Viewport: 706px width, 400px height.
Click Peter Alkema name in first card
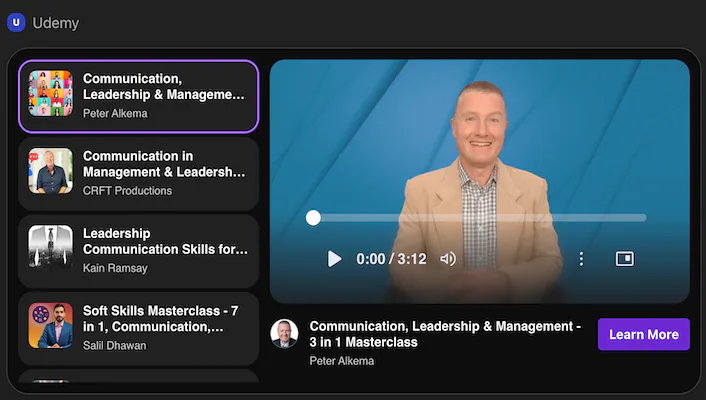point(115,113)
